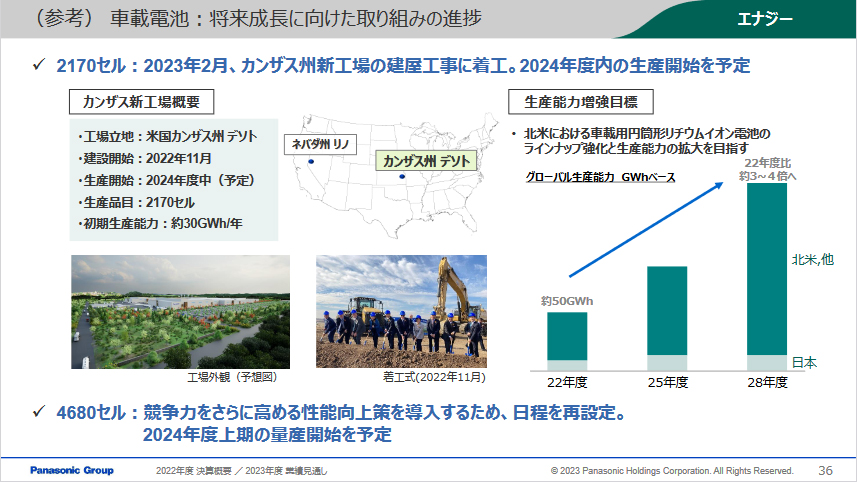
Task: Click the 約50GWh bar label
Action: [x=567, y=301]
